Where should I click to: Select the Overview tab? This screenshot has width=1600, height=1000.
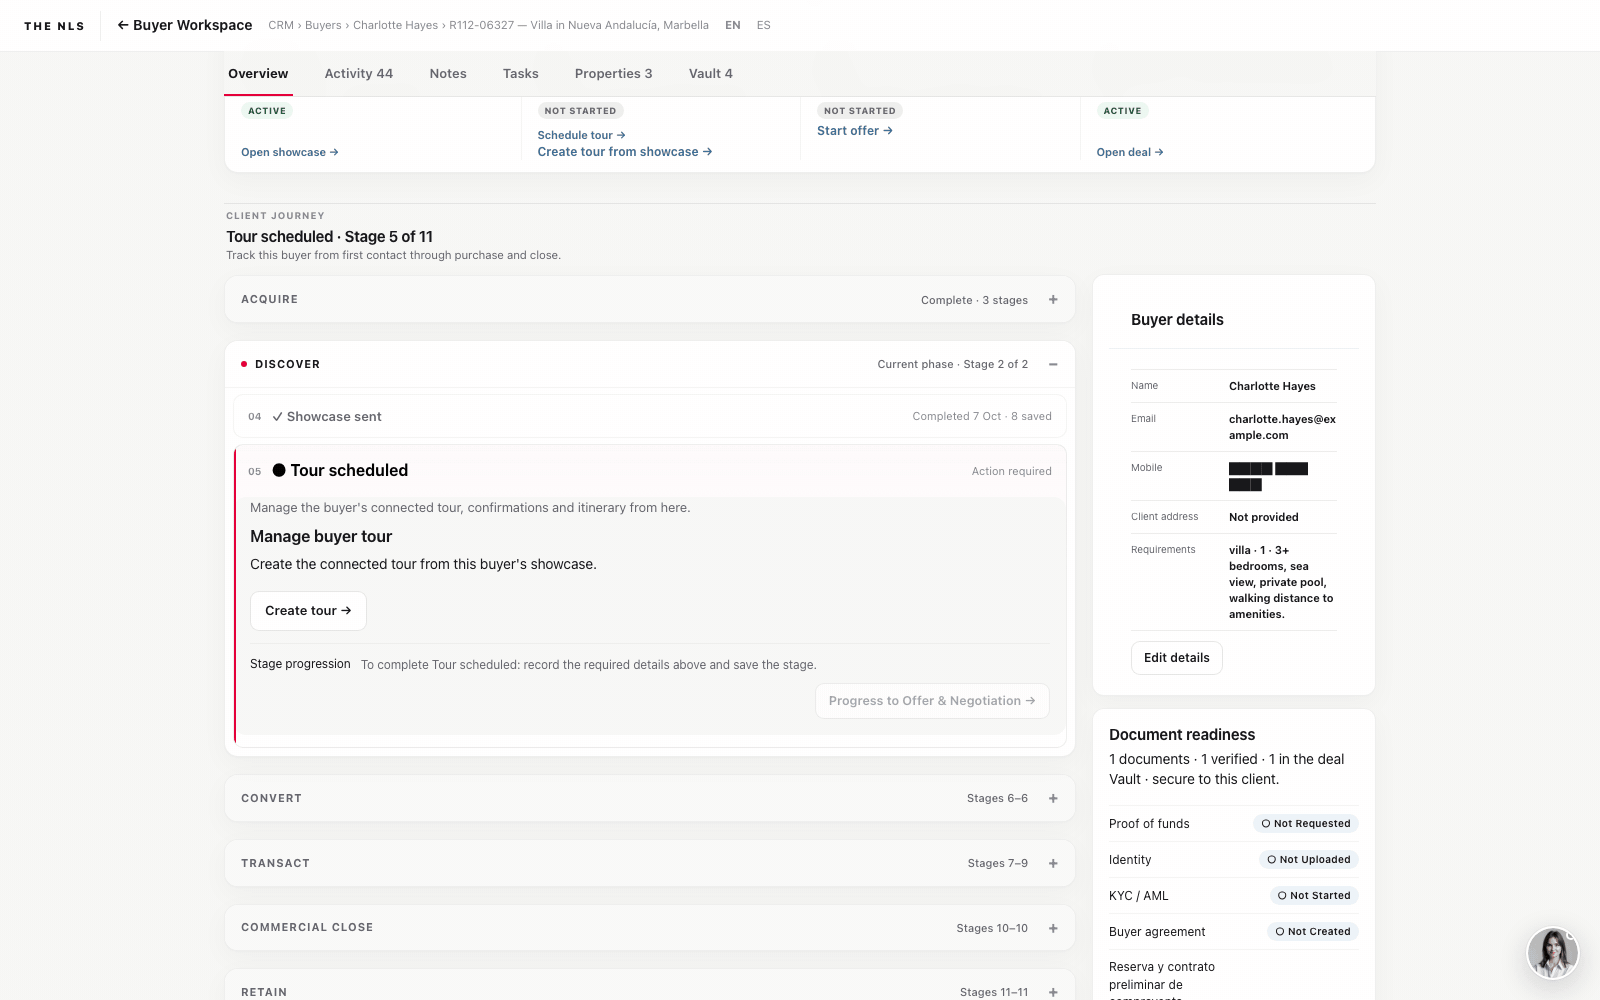coord(258,74)
